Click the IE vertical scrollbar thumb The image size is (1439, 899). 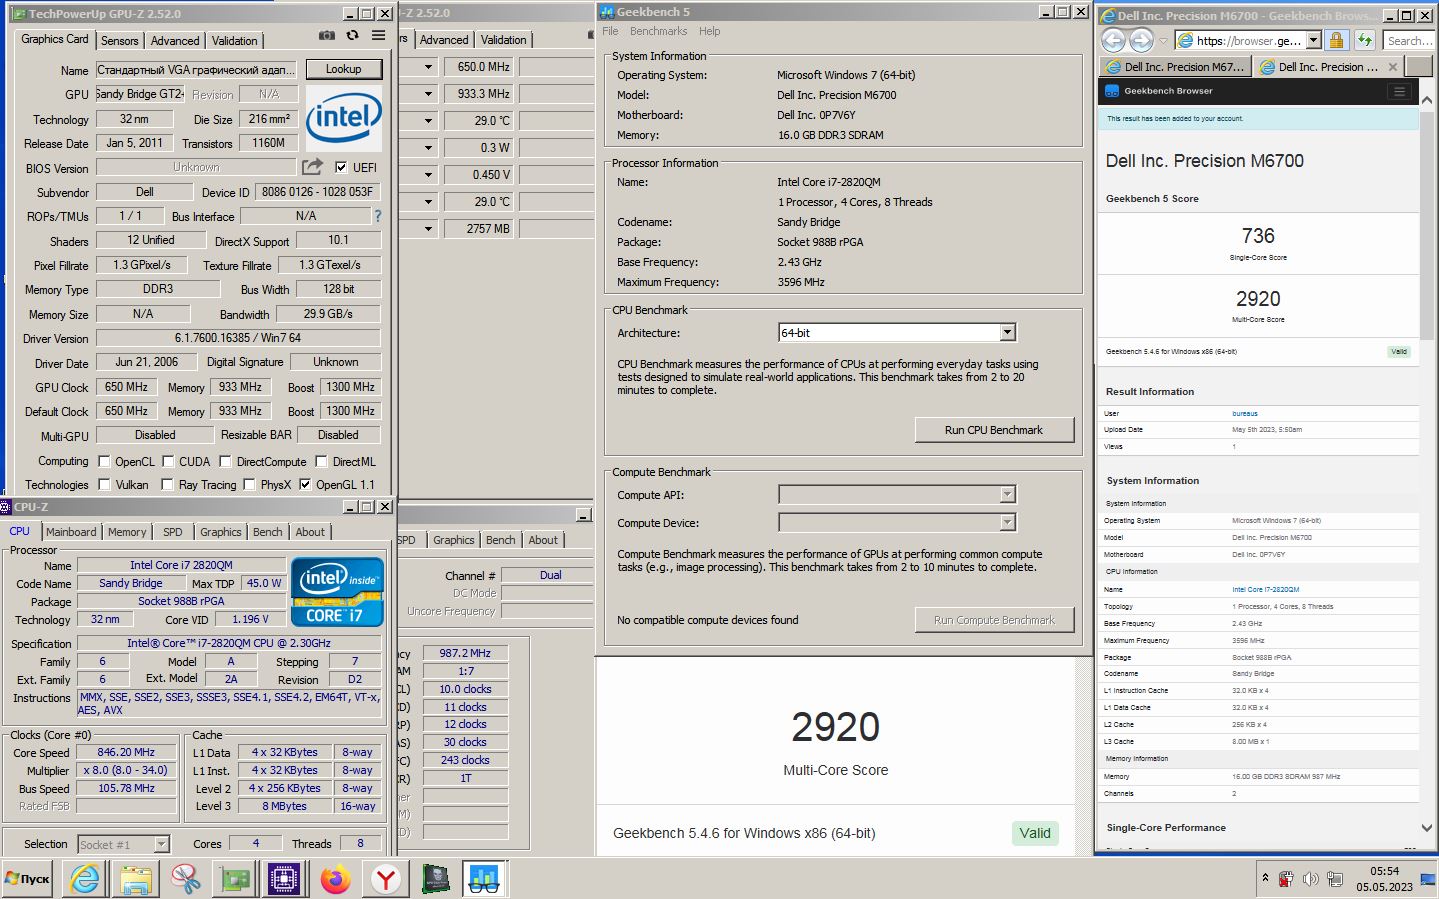[x=1427, y=225]
